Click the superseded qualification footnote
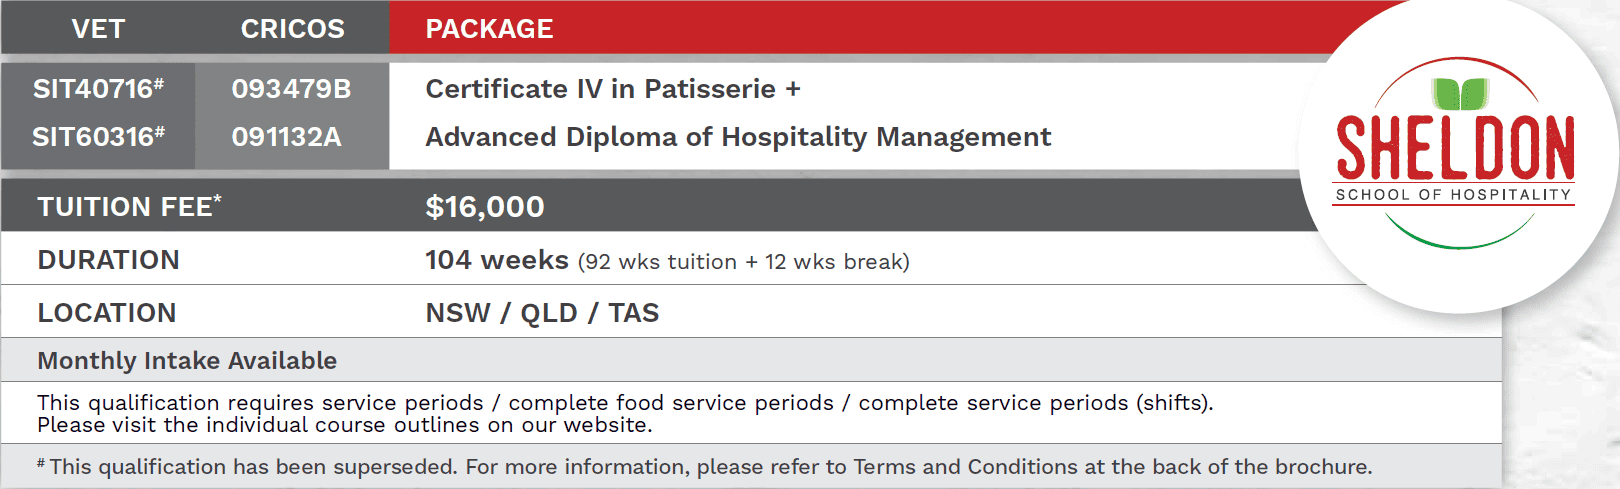Image resolution: width=1620 pixels, height=489 pixels. tap(705, 467)
